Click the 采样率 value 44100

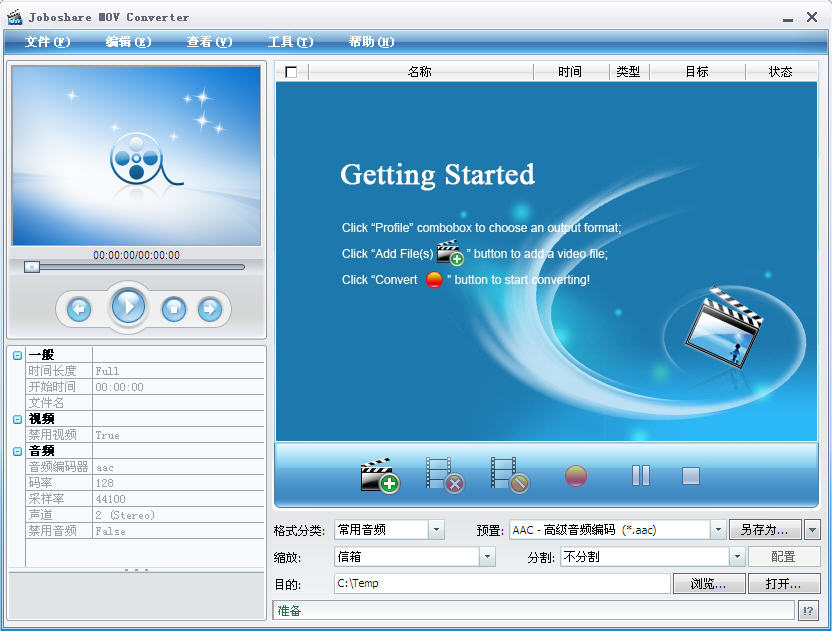pos(178,499)
